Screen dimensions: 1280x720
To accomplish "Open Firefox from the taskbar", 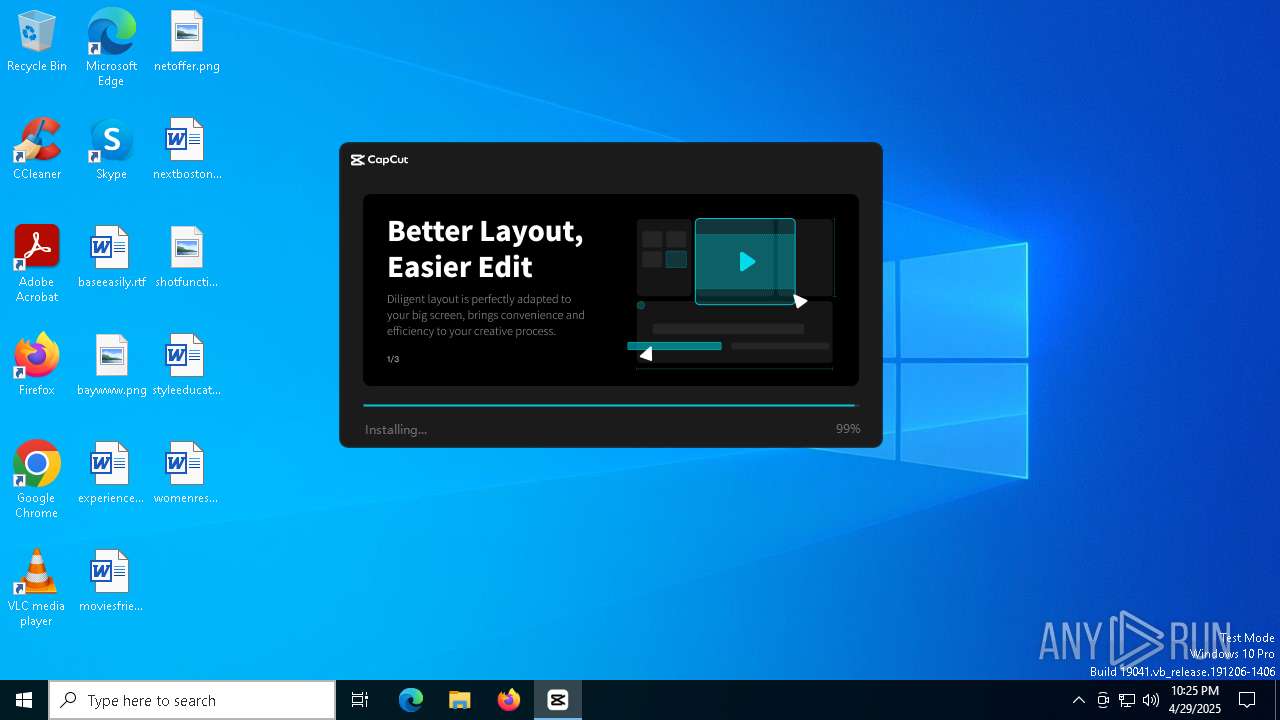I will (509, 700).
